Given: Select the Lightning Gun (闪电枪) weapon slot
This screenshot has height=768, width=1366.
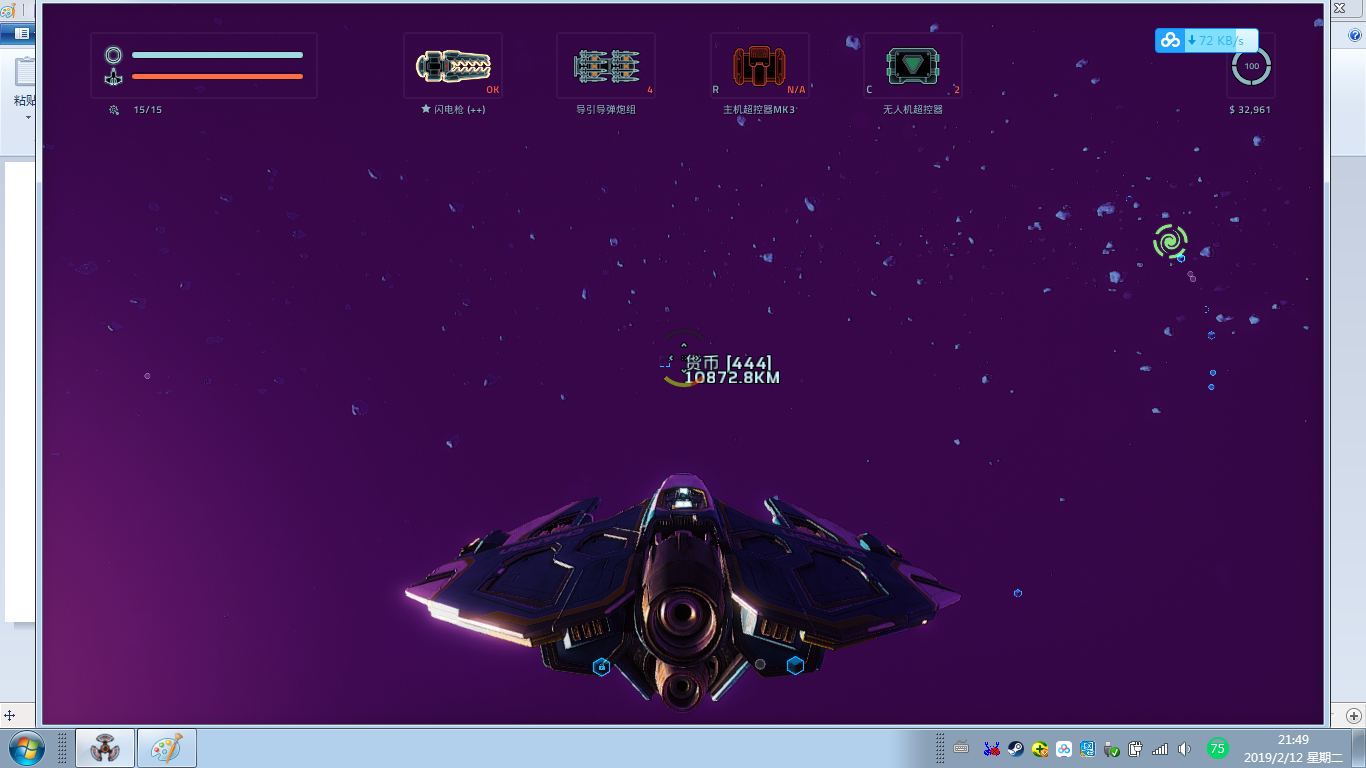Looking at the screenshot, I should 453,66.
